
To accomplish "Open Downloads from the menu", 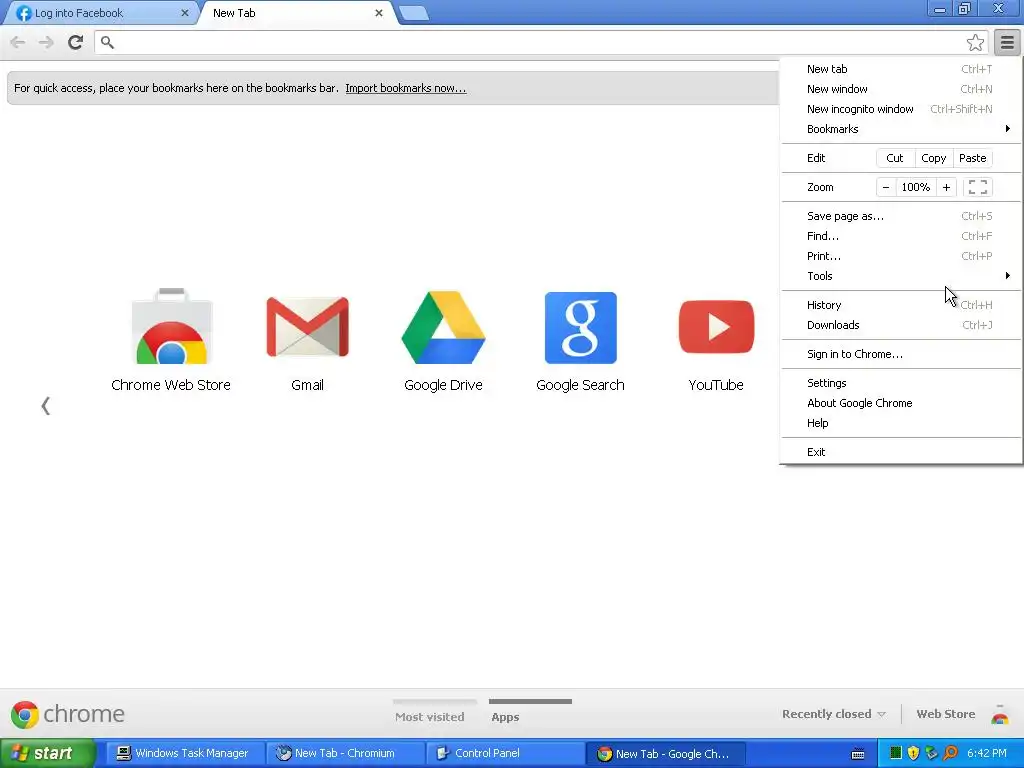I will [902, 325].
